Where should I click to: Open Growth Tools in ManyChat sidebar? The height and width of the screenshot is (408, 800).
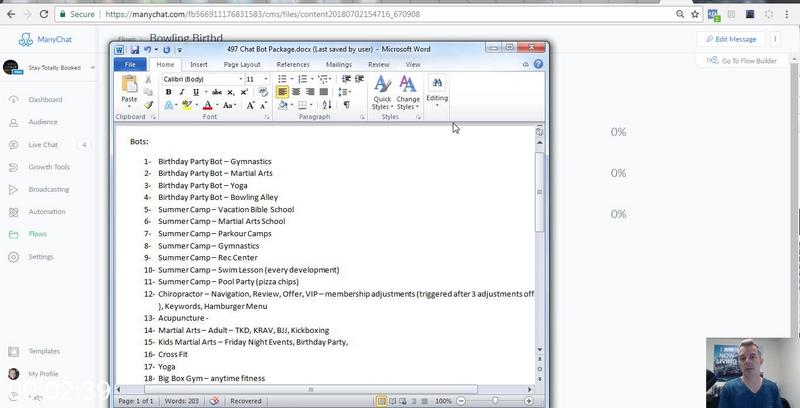[x=49, y=167]
